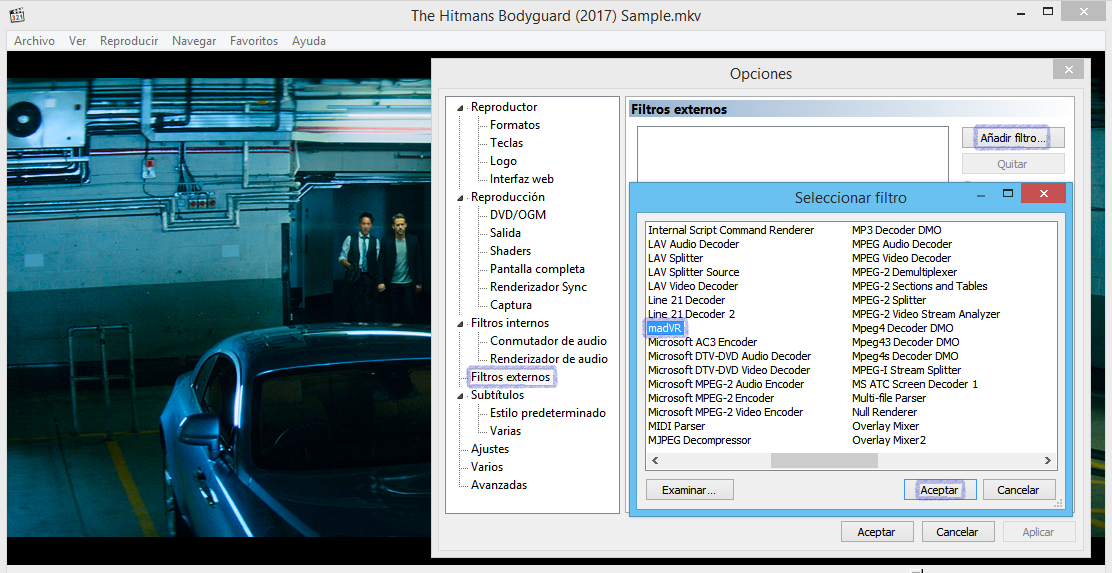
Task: Select DVD/OGM in options tree
Action: pos(518,215)
